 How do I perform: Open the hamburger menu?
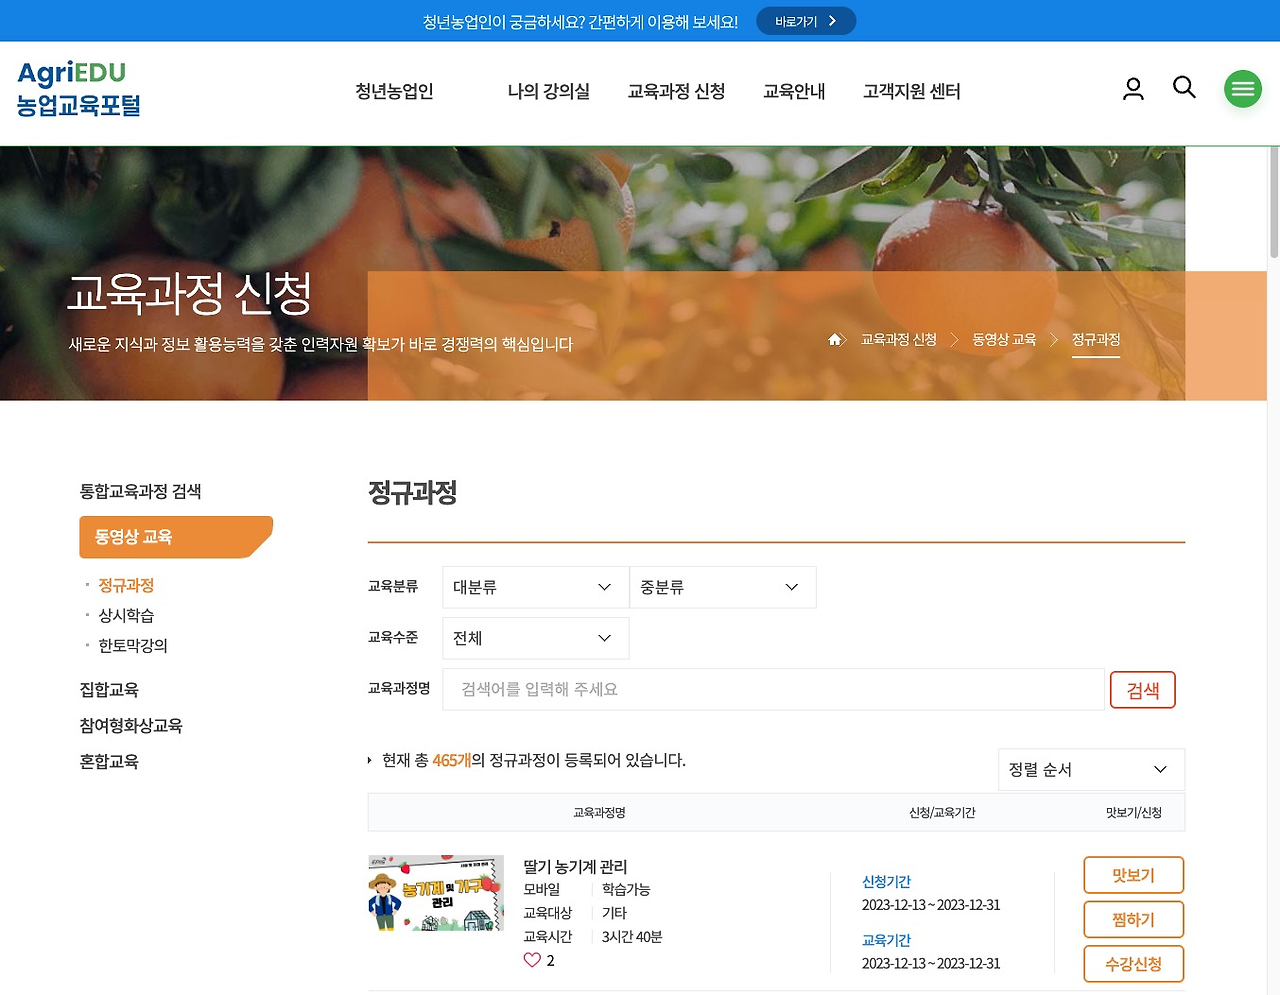click(x=1242, y=88)
